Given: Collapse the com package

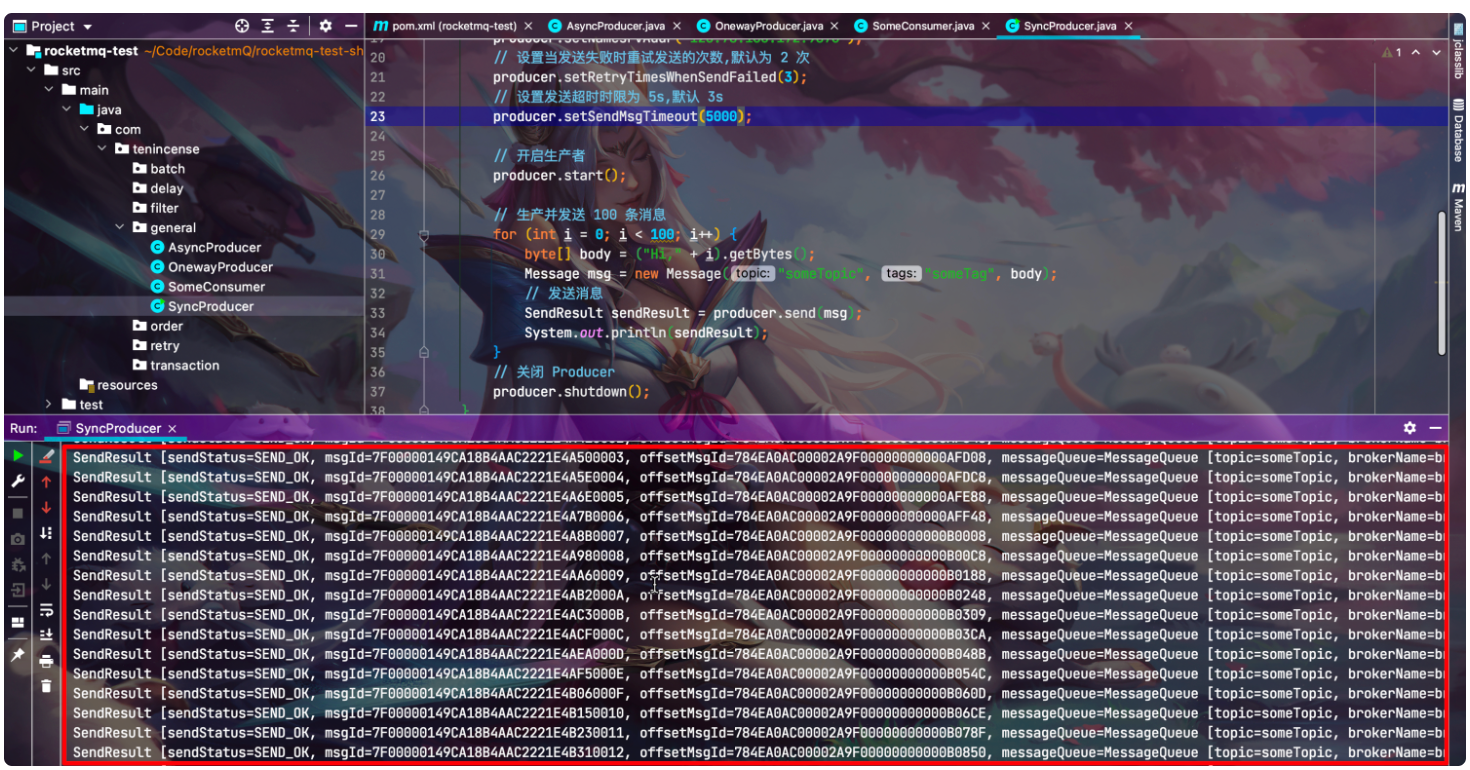Looking at the screenshot, I should pos(85,129).
